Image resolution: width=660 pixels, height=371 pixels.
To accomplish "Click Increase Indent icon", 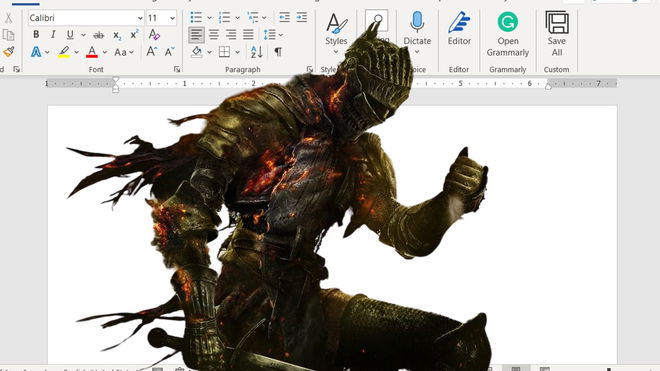I will click(302, 17).
